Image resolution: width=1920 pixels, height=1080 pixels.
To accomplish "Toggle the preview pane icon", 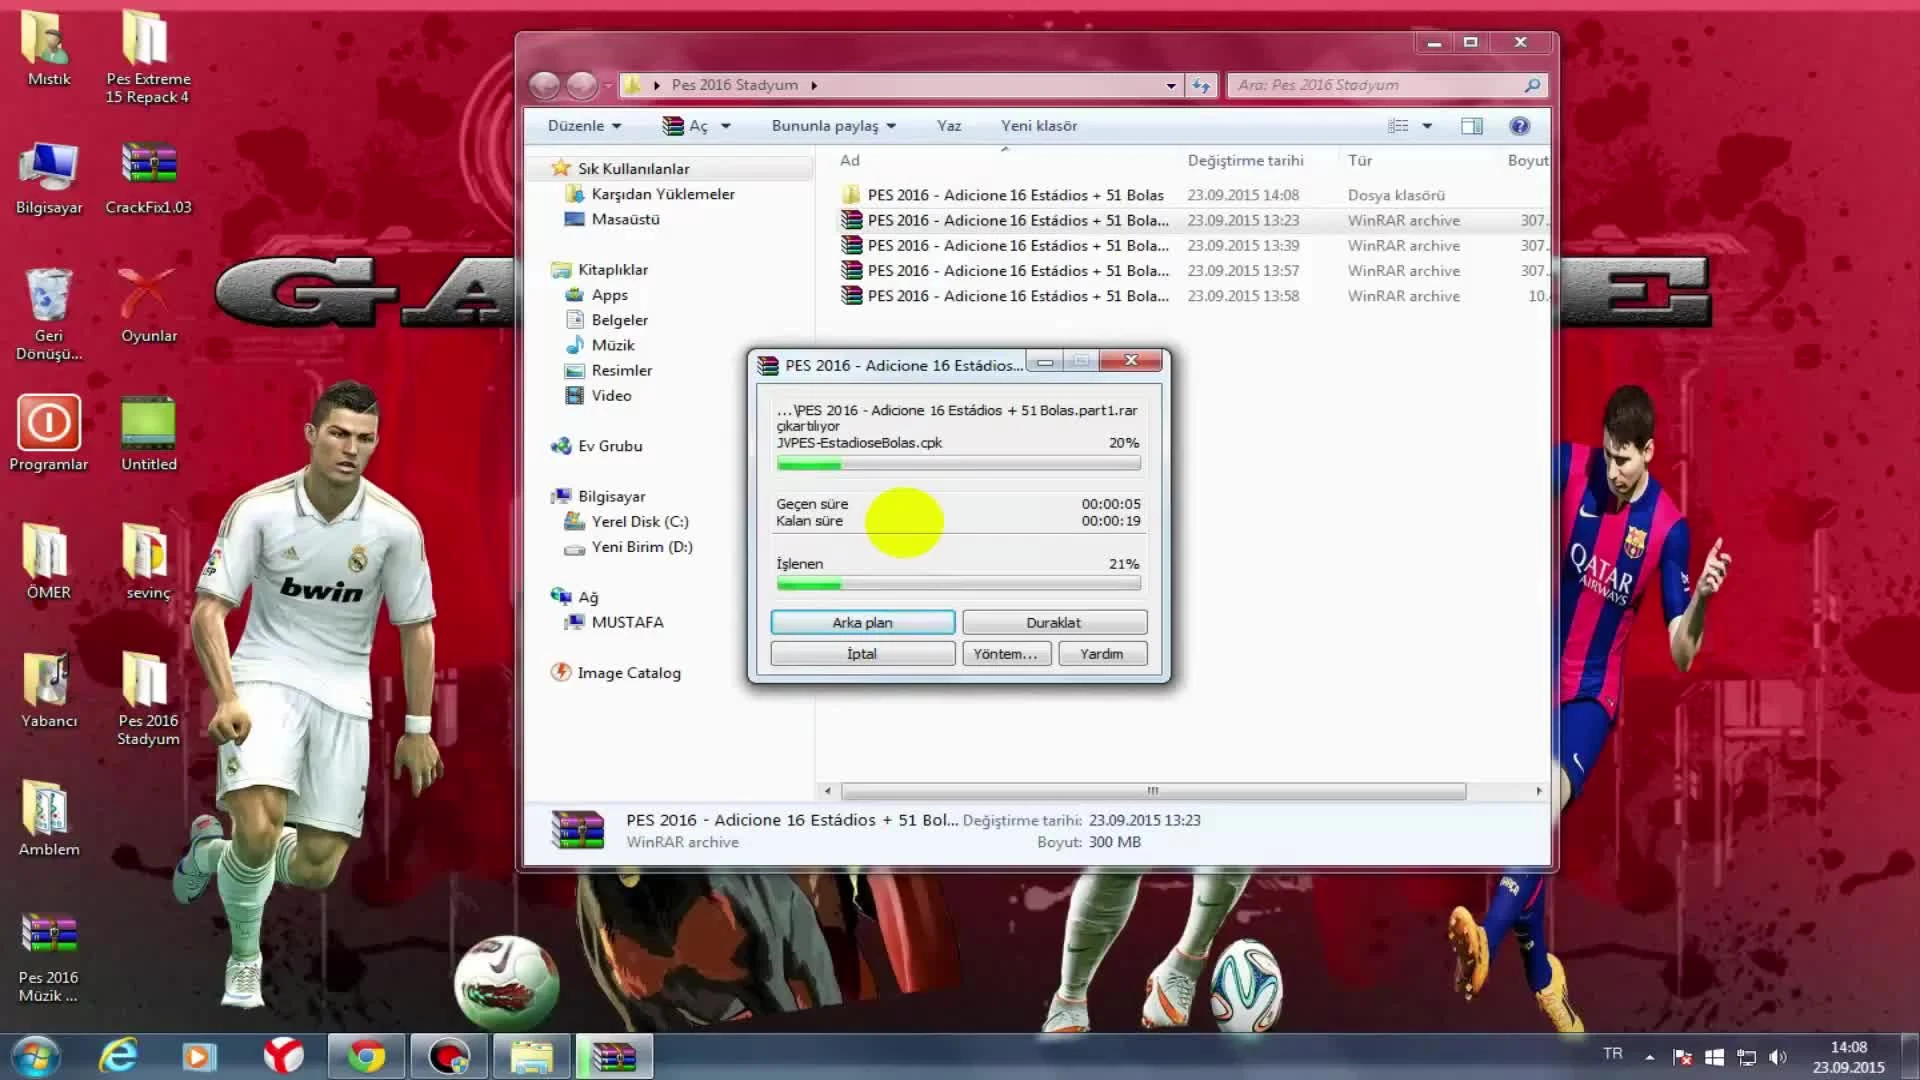I will (1471, 126).
